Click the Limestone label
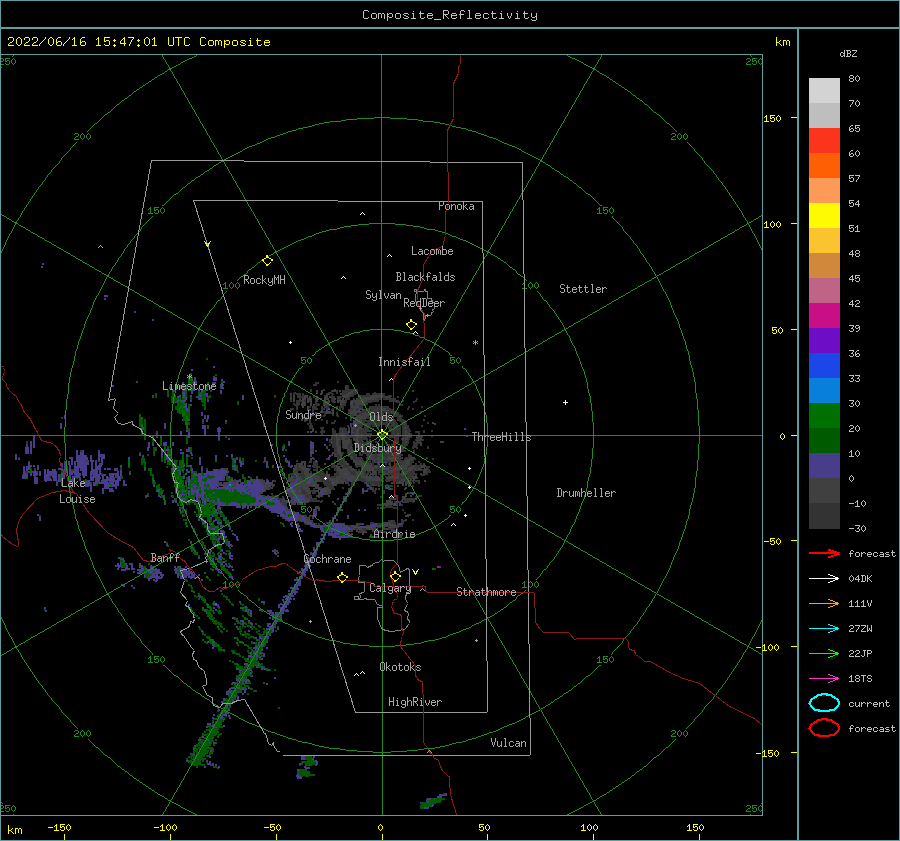Screen dimensions: 900x841 click(189, 386)
